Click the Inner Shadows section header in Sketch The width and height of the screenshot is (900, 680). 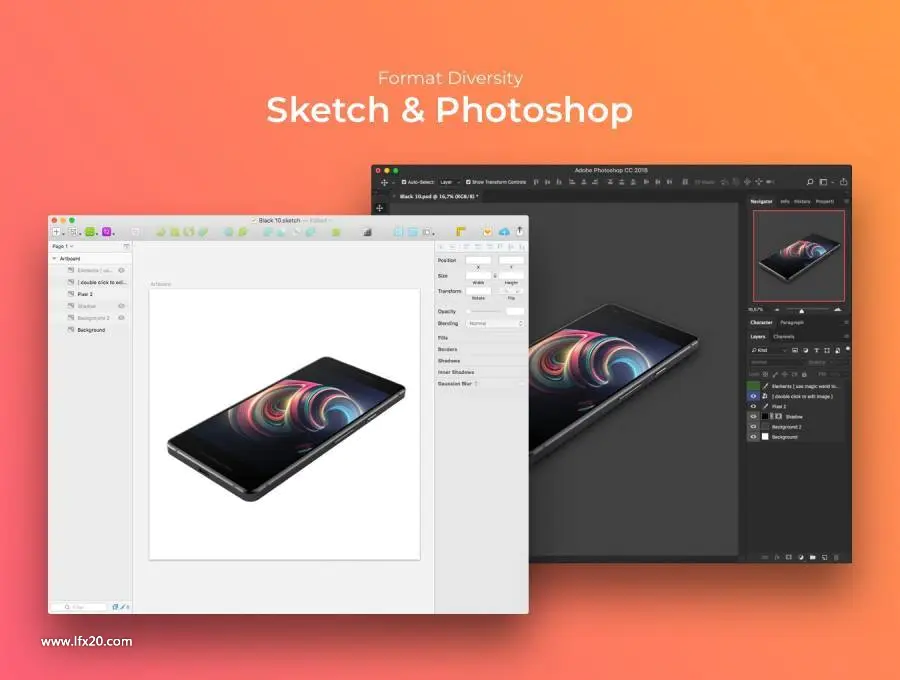pyautogui.click(x=456, y=372)
